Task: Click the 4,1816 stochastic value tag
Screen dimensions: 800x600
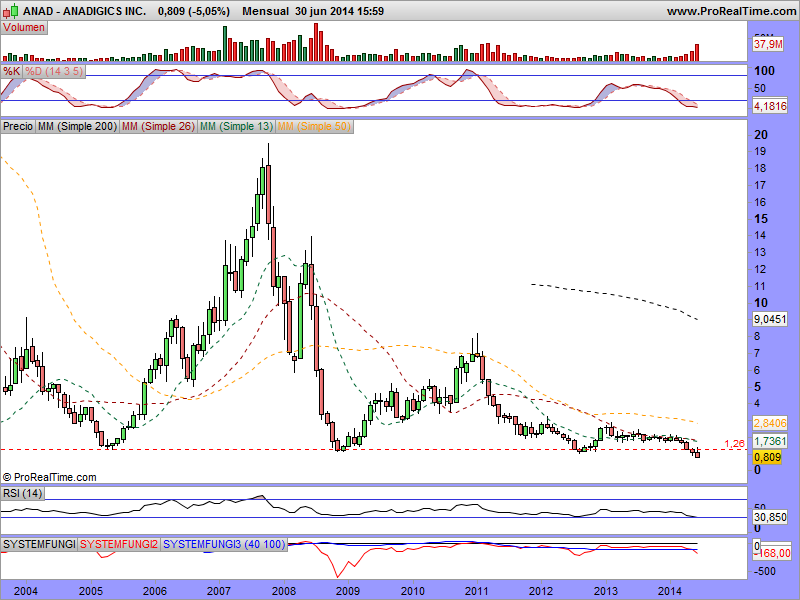Action: [770, 106]
